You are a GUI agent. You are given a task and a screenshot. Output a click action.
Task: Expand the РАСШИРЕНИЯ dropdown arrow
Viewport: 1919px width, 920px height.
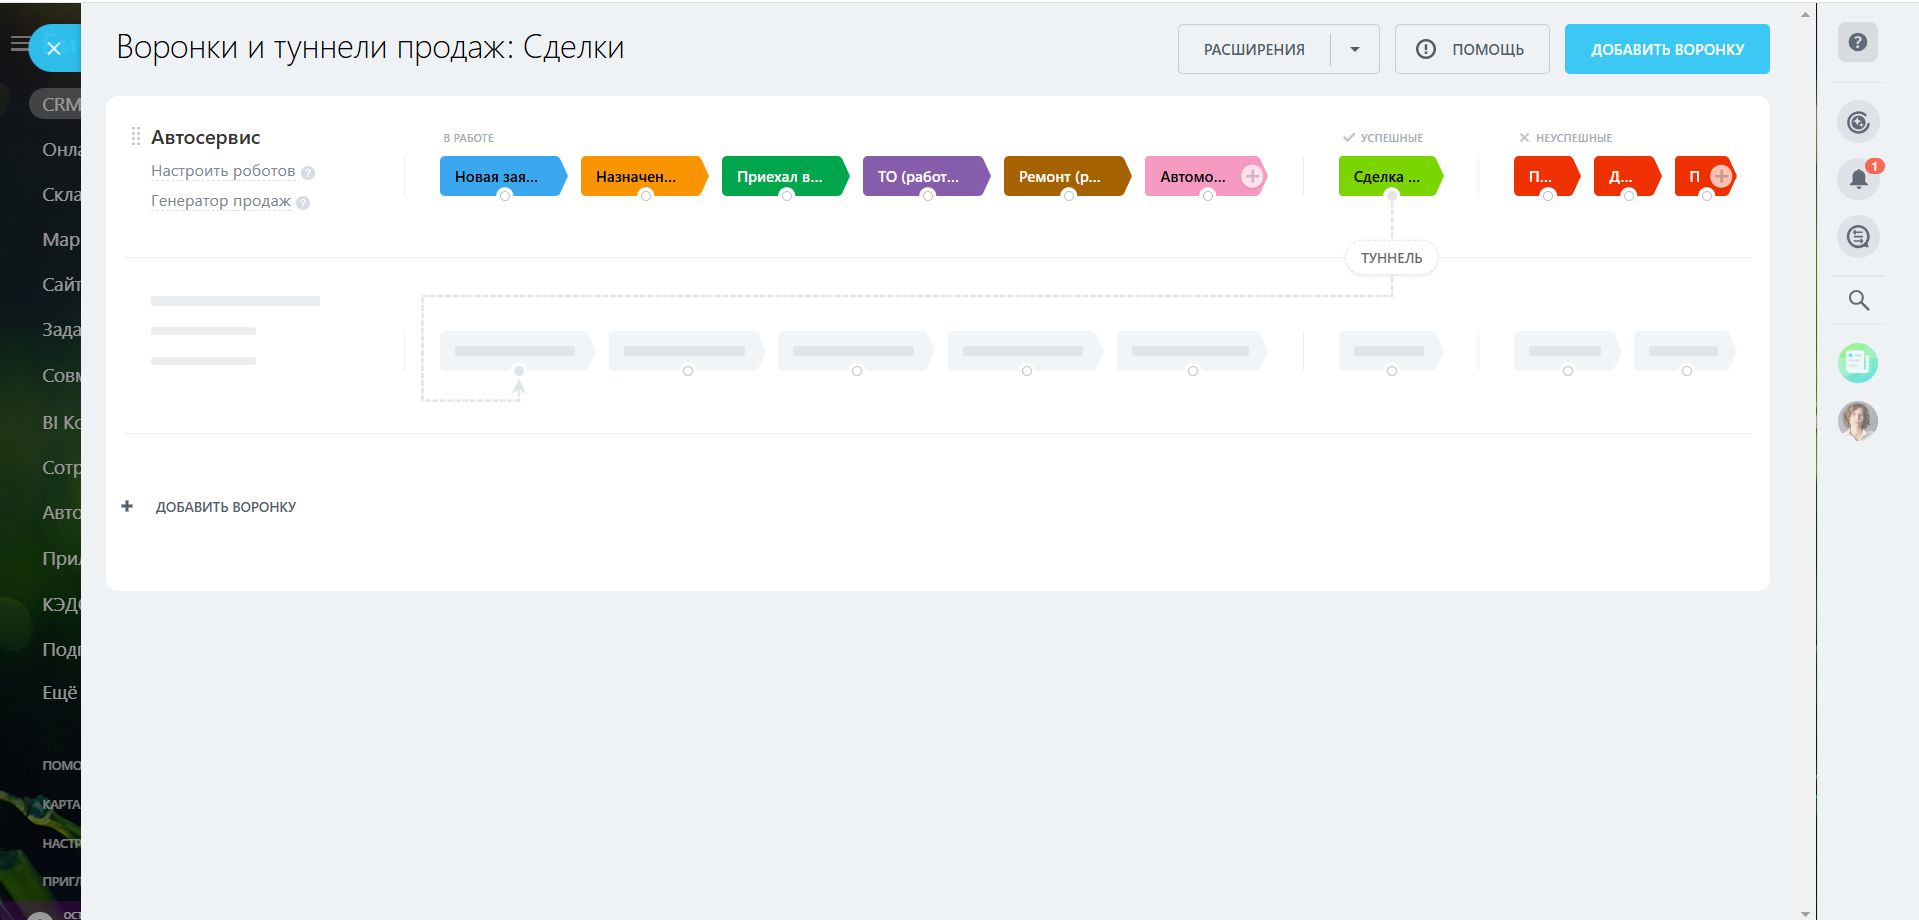pyautogui.click(x=1355, y=49)
